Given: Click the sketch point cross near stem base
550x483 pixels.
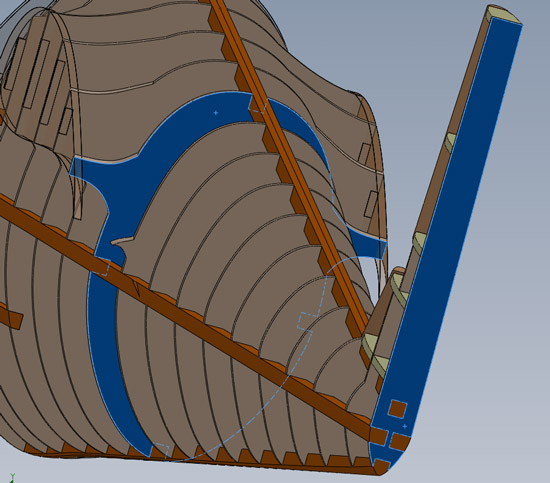Looking at the screenshot, I should pos(405,426).
